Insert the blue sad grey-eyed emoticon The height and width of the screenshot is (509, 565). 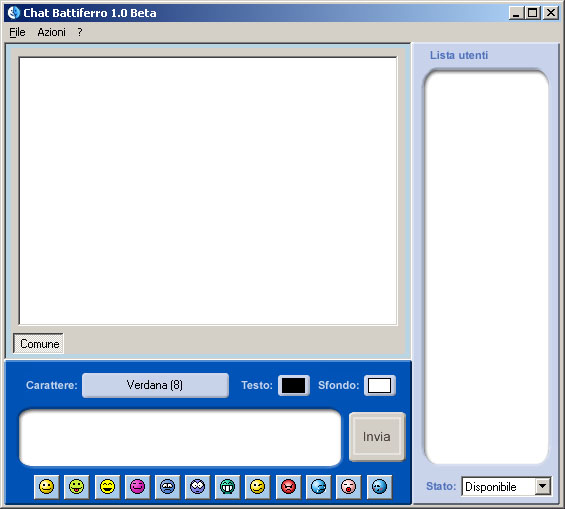click(x=167, y=487)
